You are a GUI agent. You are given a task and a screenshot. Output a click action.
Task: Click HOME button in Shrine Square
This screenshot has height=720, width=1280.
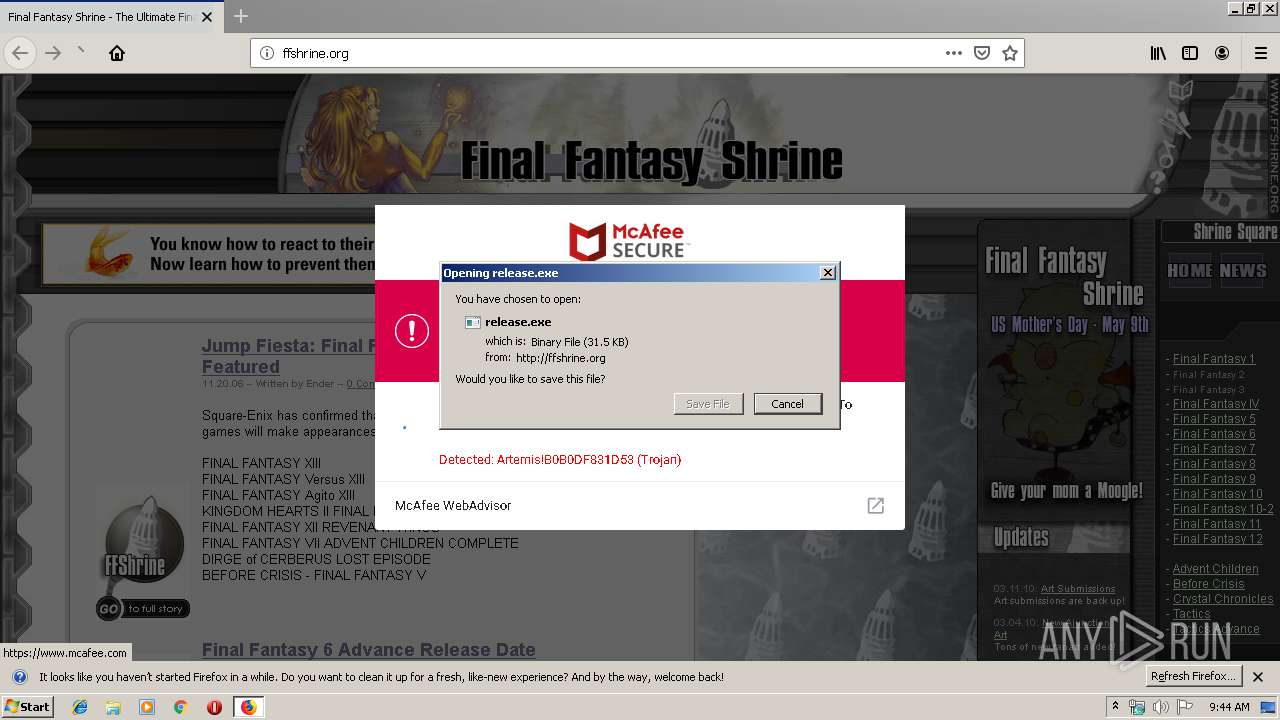(x=1189, y=271)
